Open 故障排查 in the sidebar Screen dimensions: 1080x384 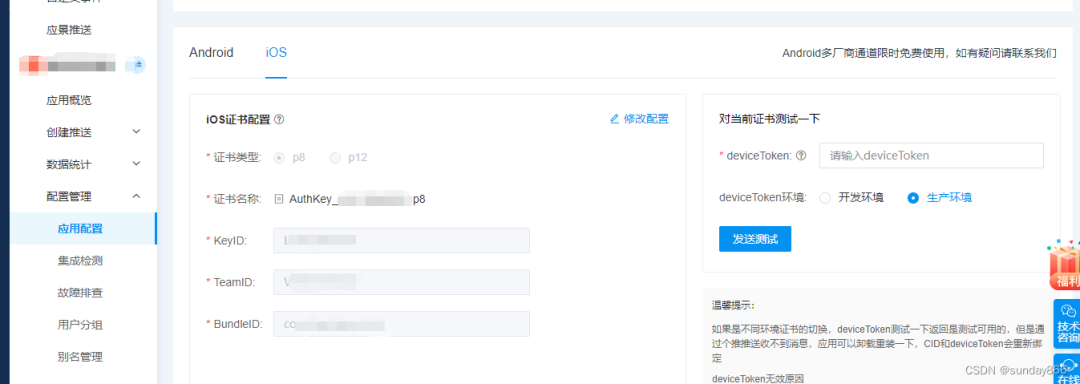click(81, 293)
